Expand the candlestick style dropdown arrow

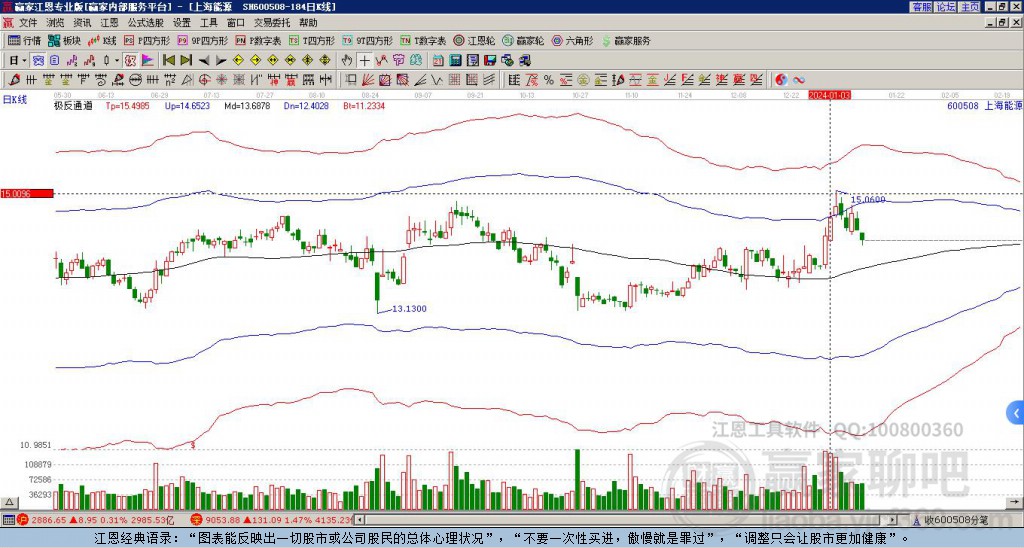click(117, 61)
